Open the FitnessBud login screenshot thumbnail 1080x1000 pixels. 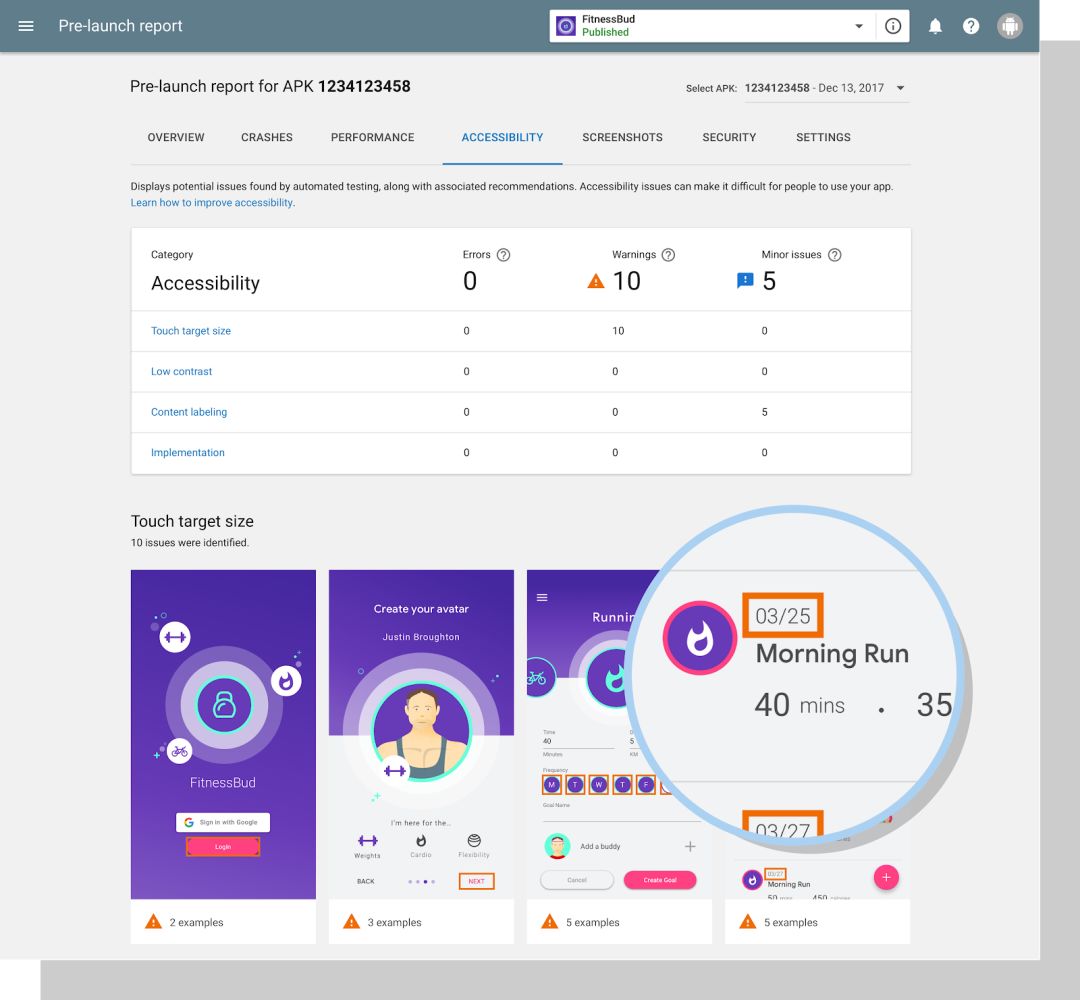(x=223, y=734)
